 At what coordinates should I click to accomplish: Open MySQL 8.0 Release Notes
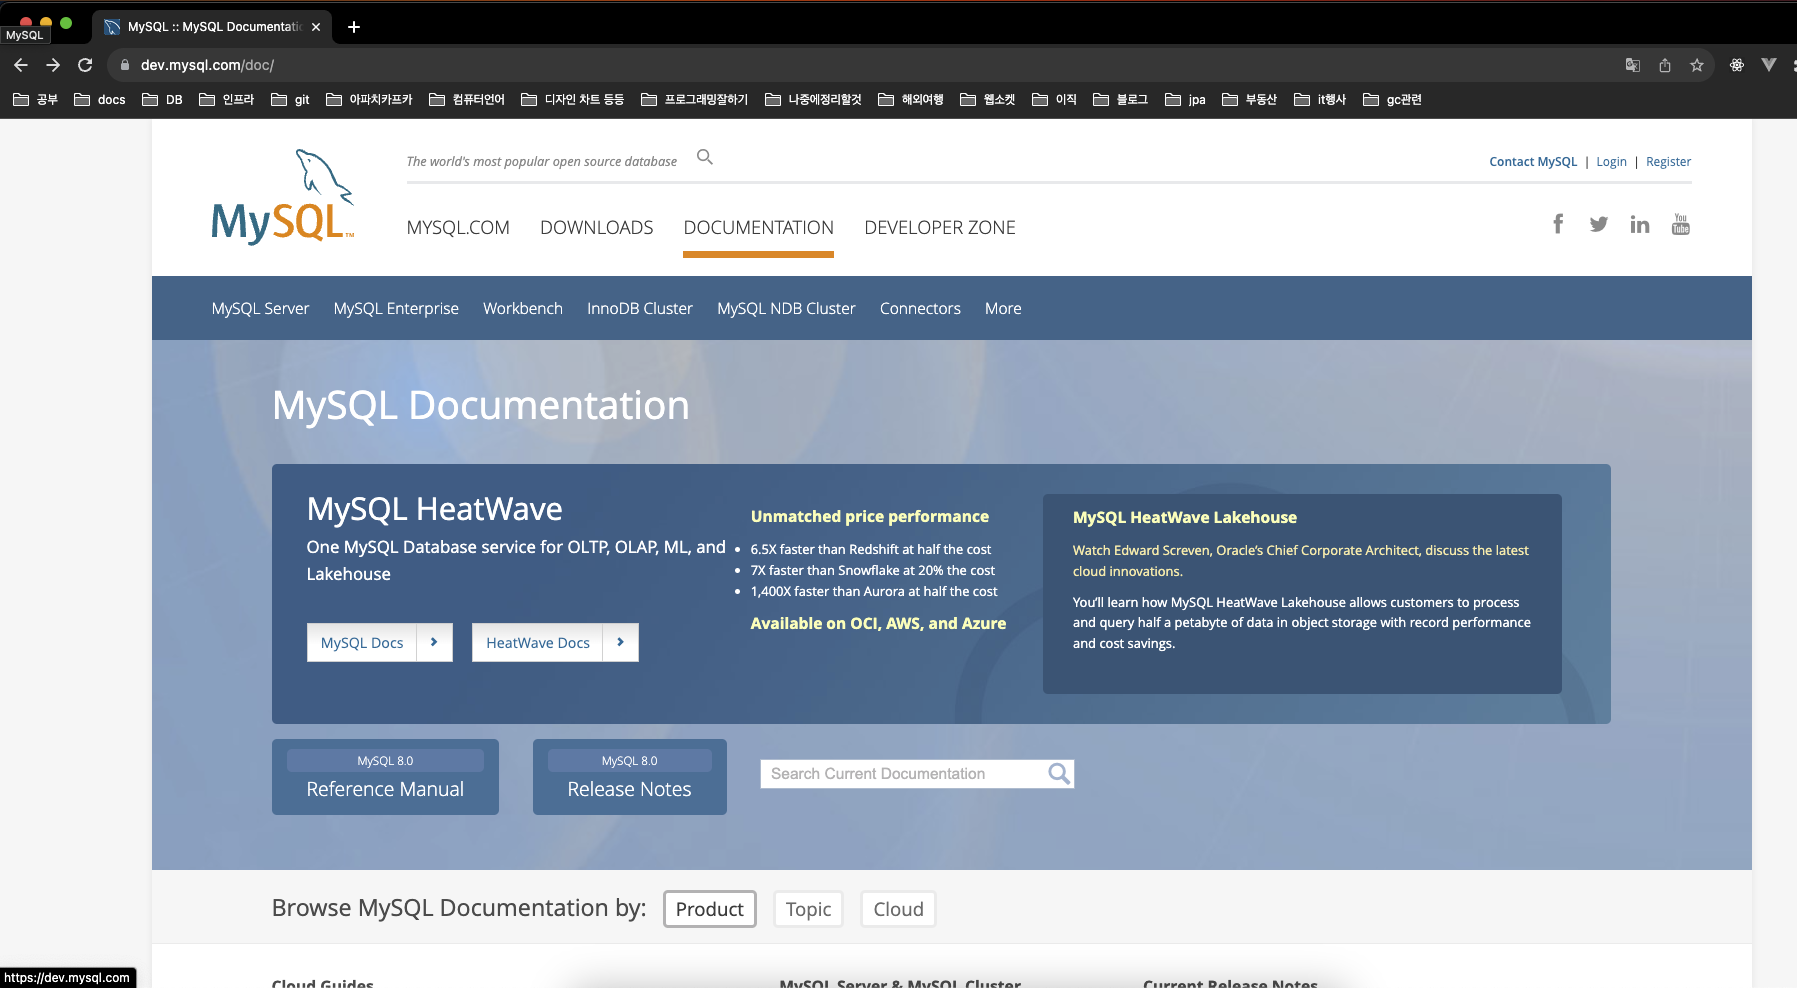pyautogui.click(x=630, y=777)
